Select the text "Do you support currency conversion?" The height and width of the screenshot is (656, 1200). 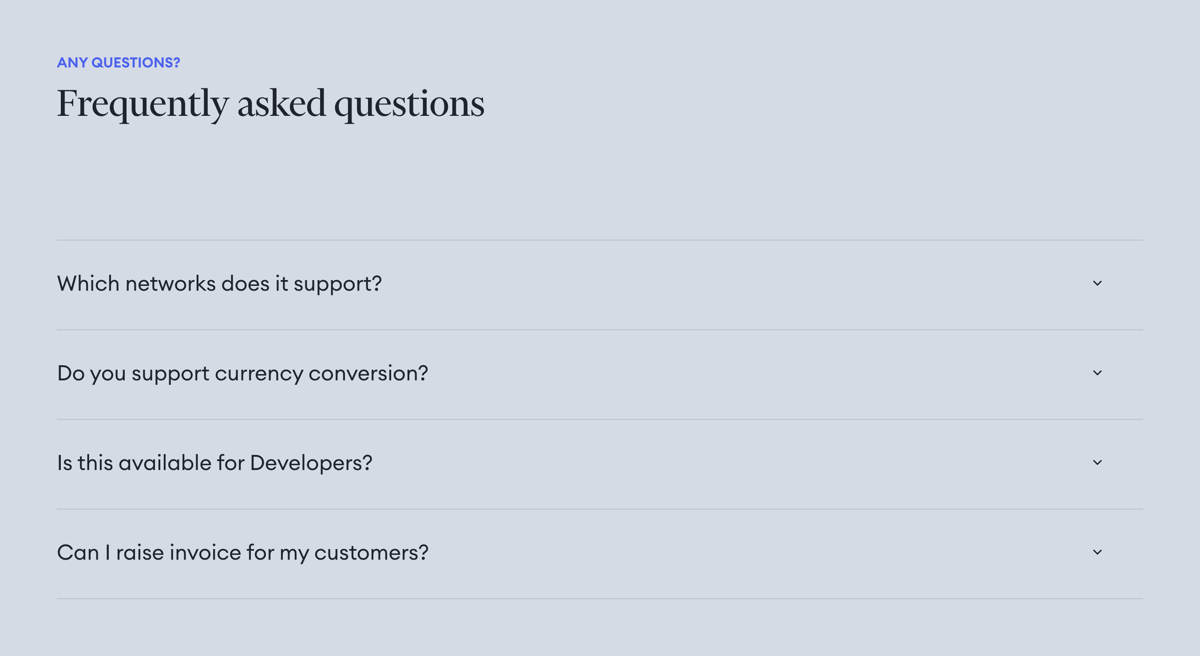pos(242,373)
